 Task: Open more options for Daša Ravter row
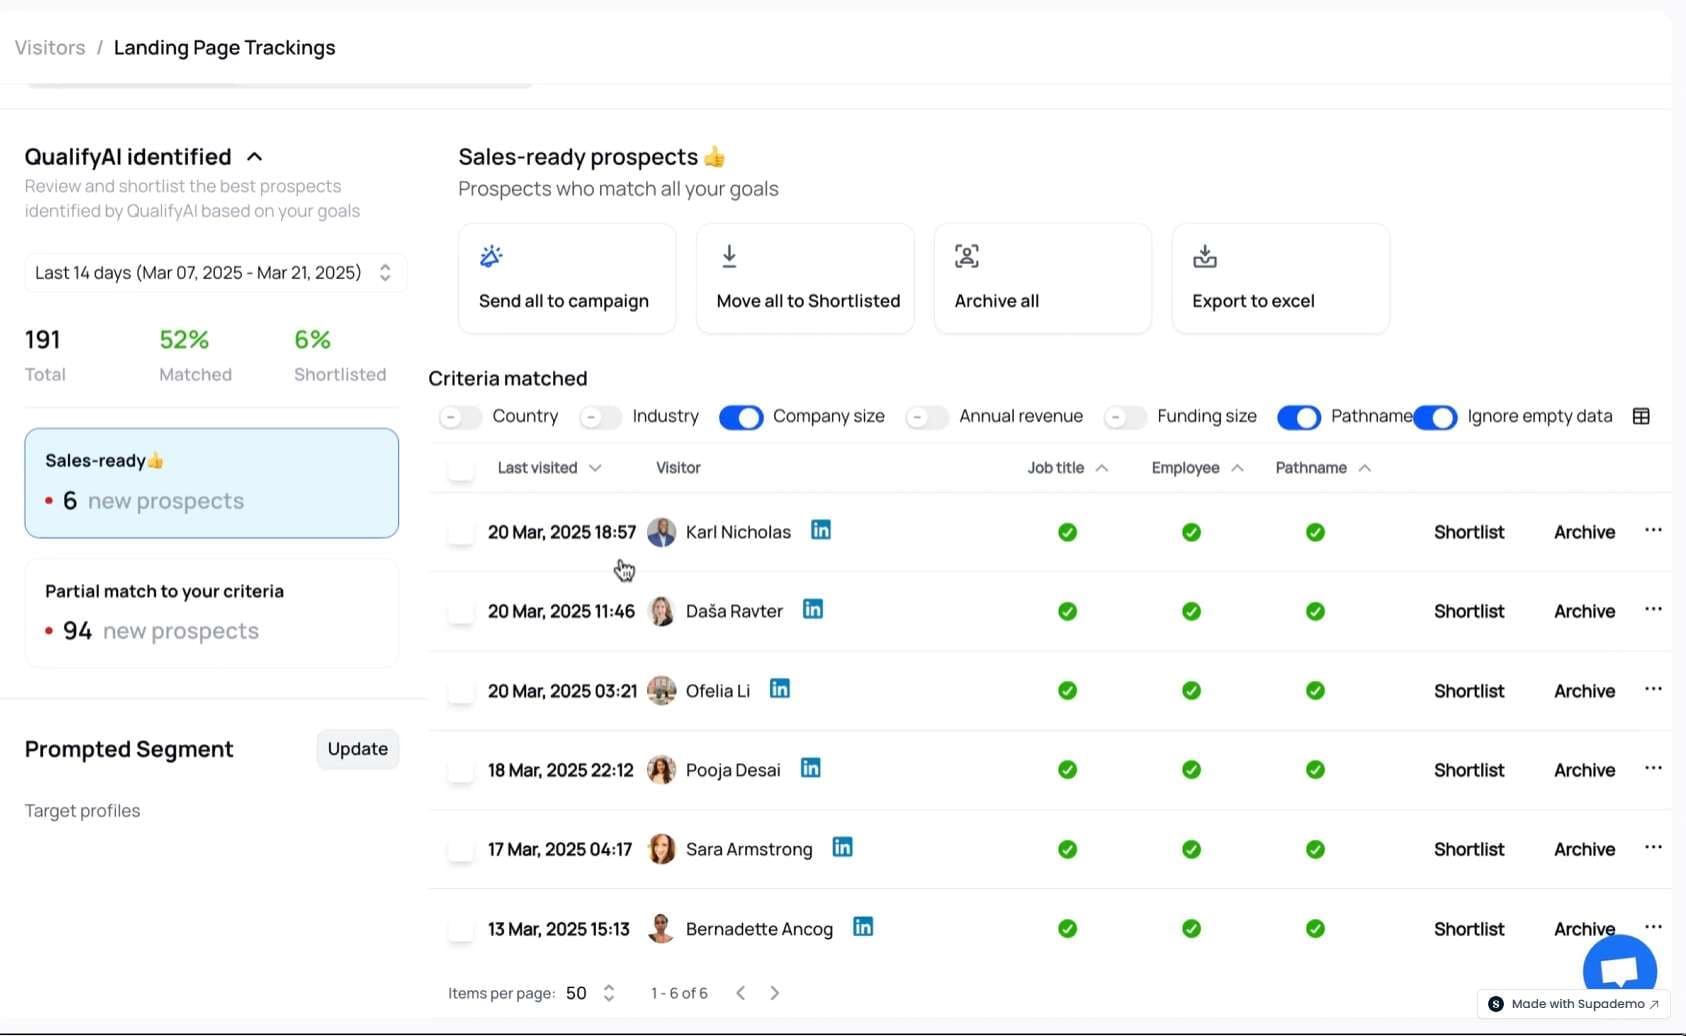(x=1652, y=609)
